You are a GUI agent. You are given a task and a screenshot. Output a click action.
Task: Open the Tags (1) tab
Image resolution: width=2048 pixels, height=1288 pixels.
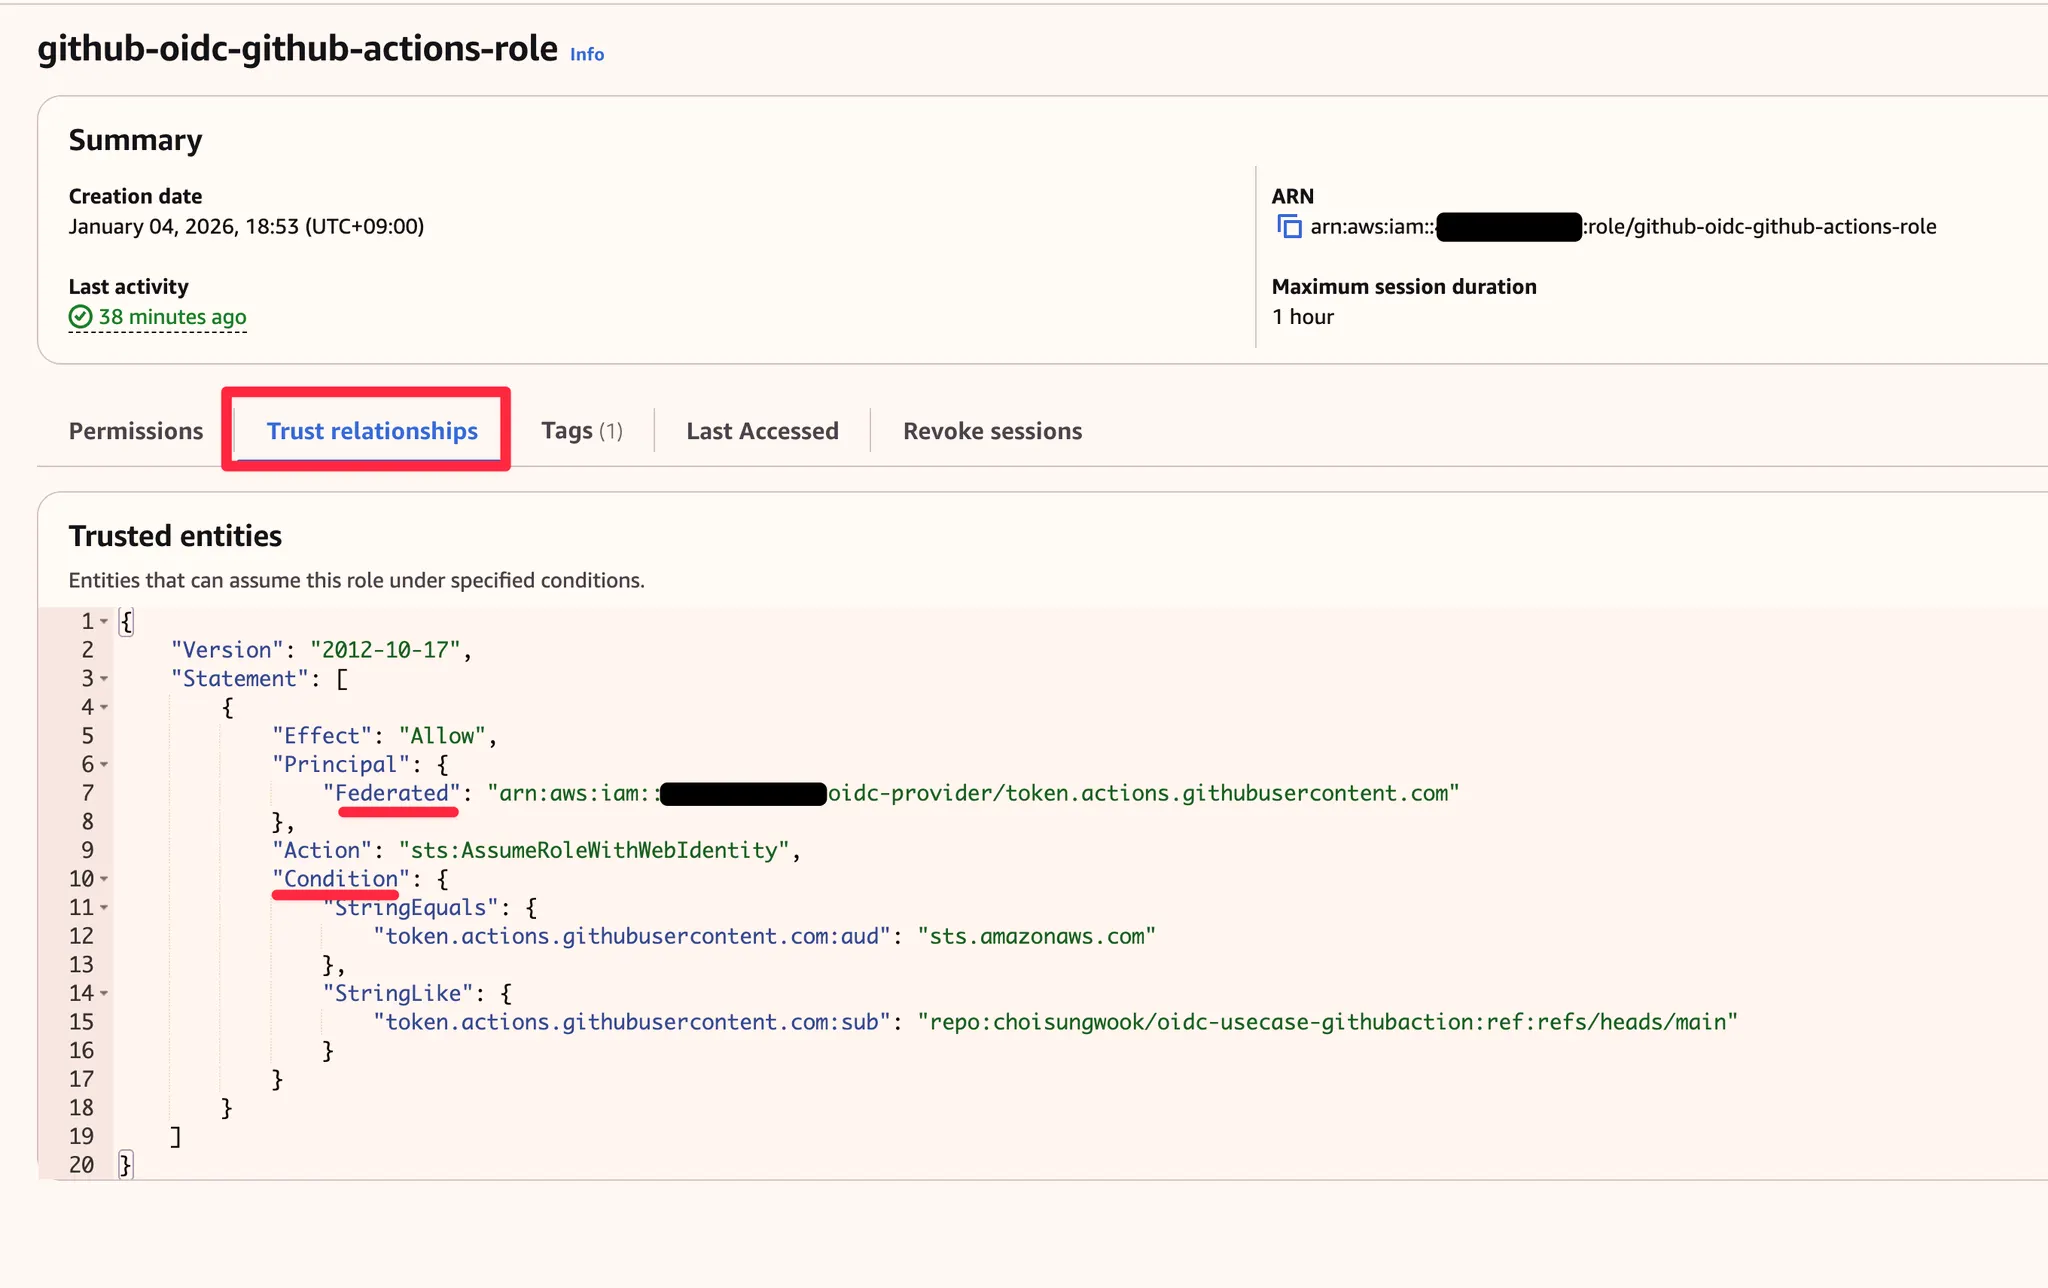coord(582,431)
